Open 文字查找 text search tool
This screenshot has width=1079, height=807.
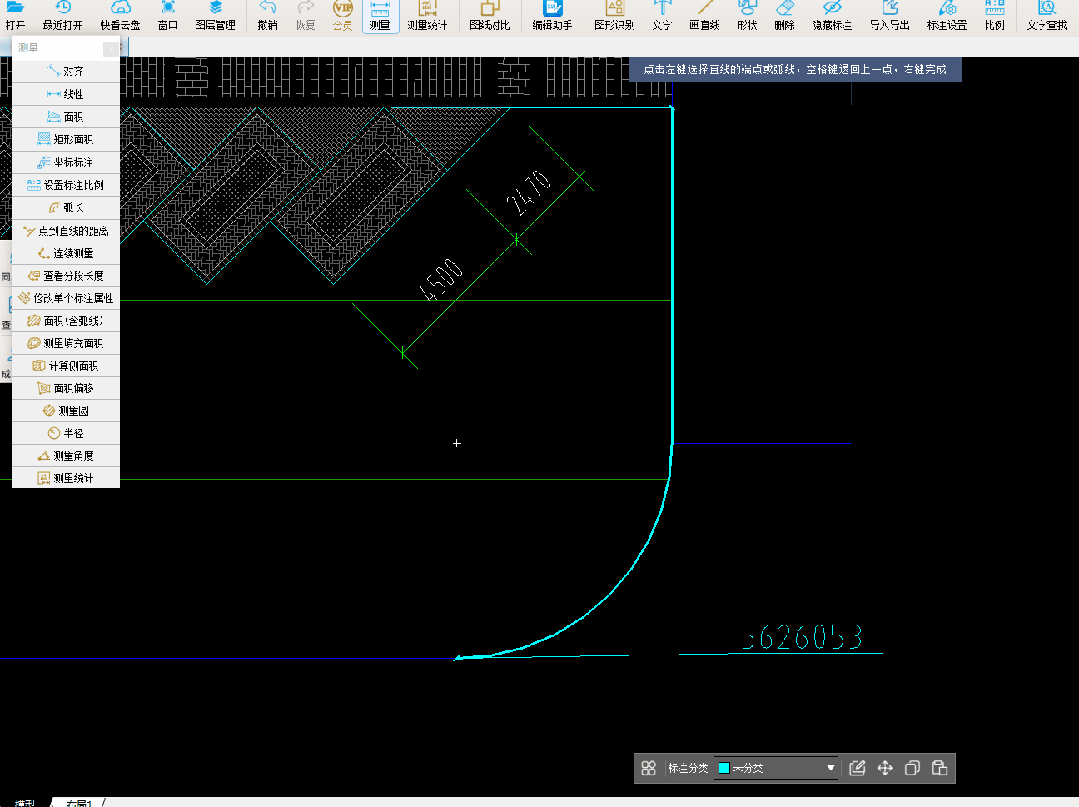click(1047, 15)
